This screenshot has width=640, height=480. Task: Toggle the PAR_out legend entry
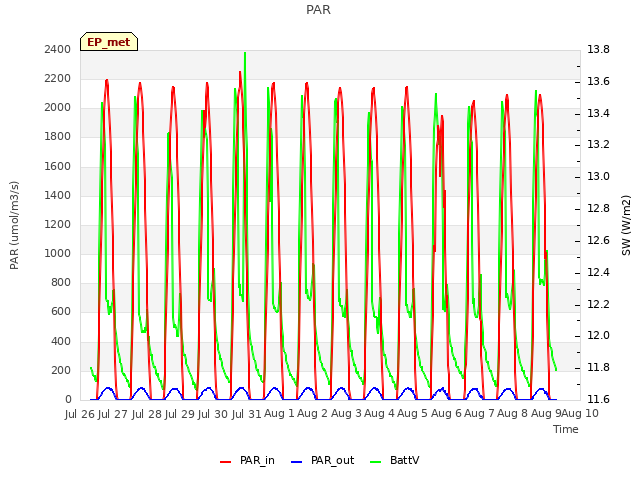point(322,460)
